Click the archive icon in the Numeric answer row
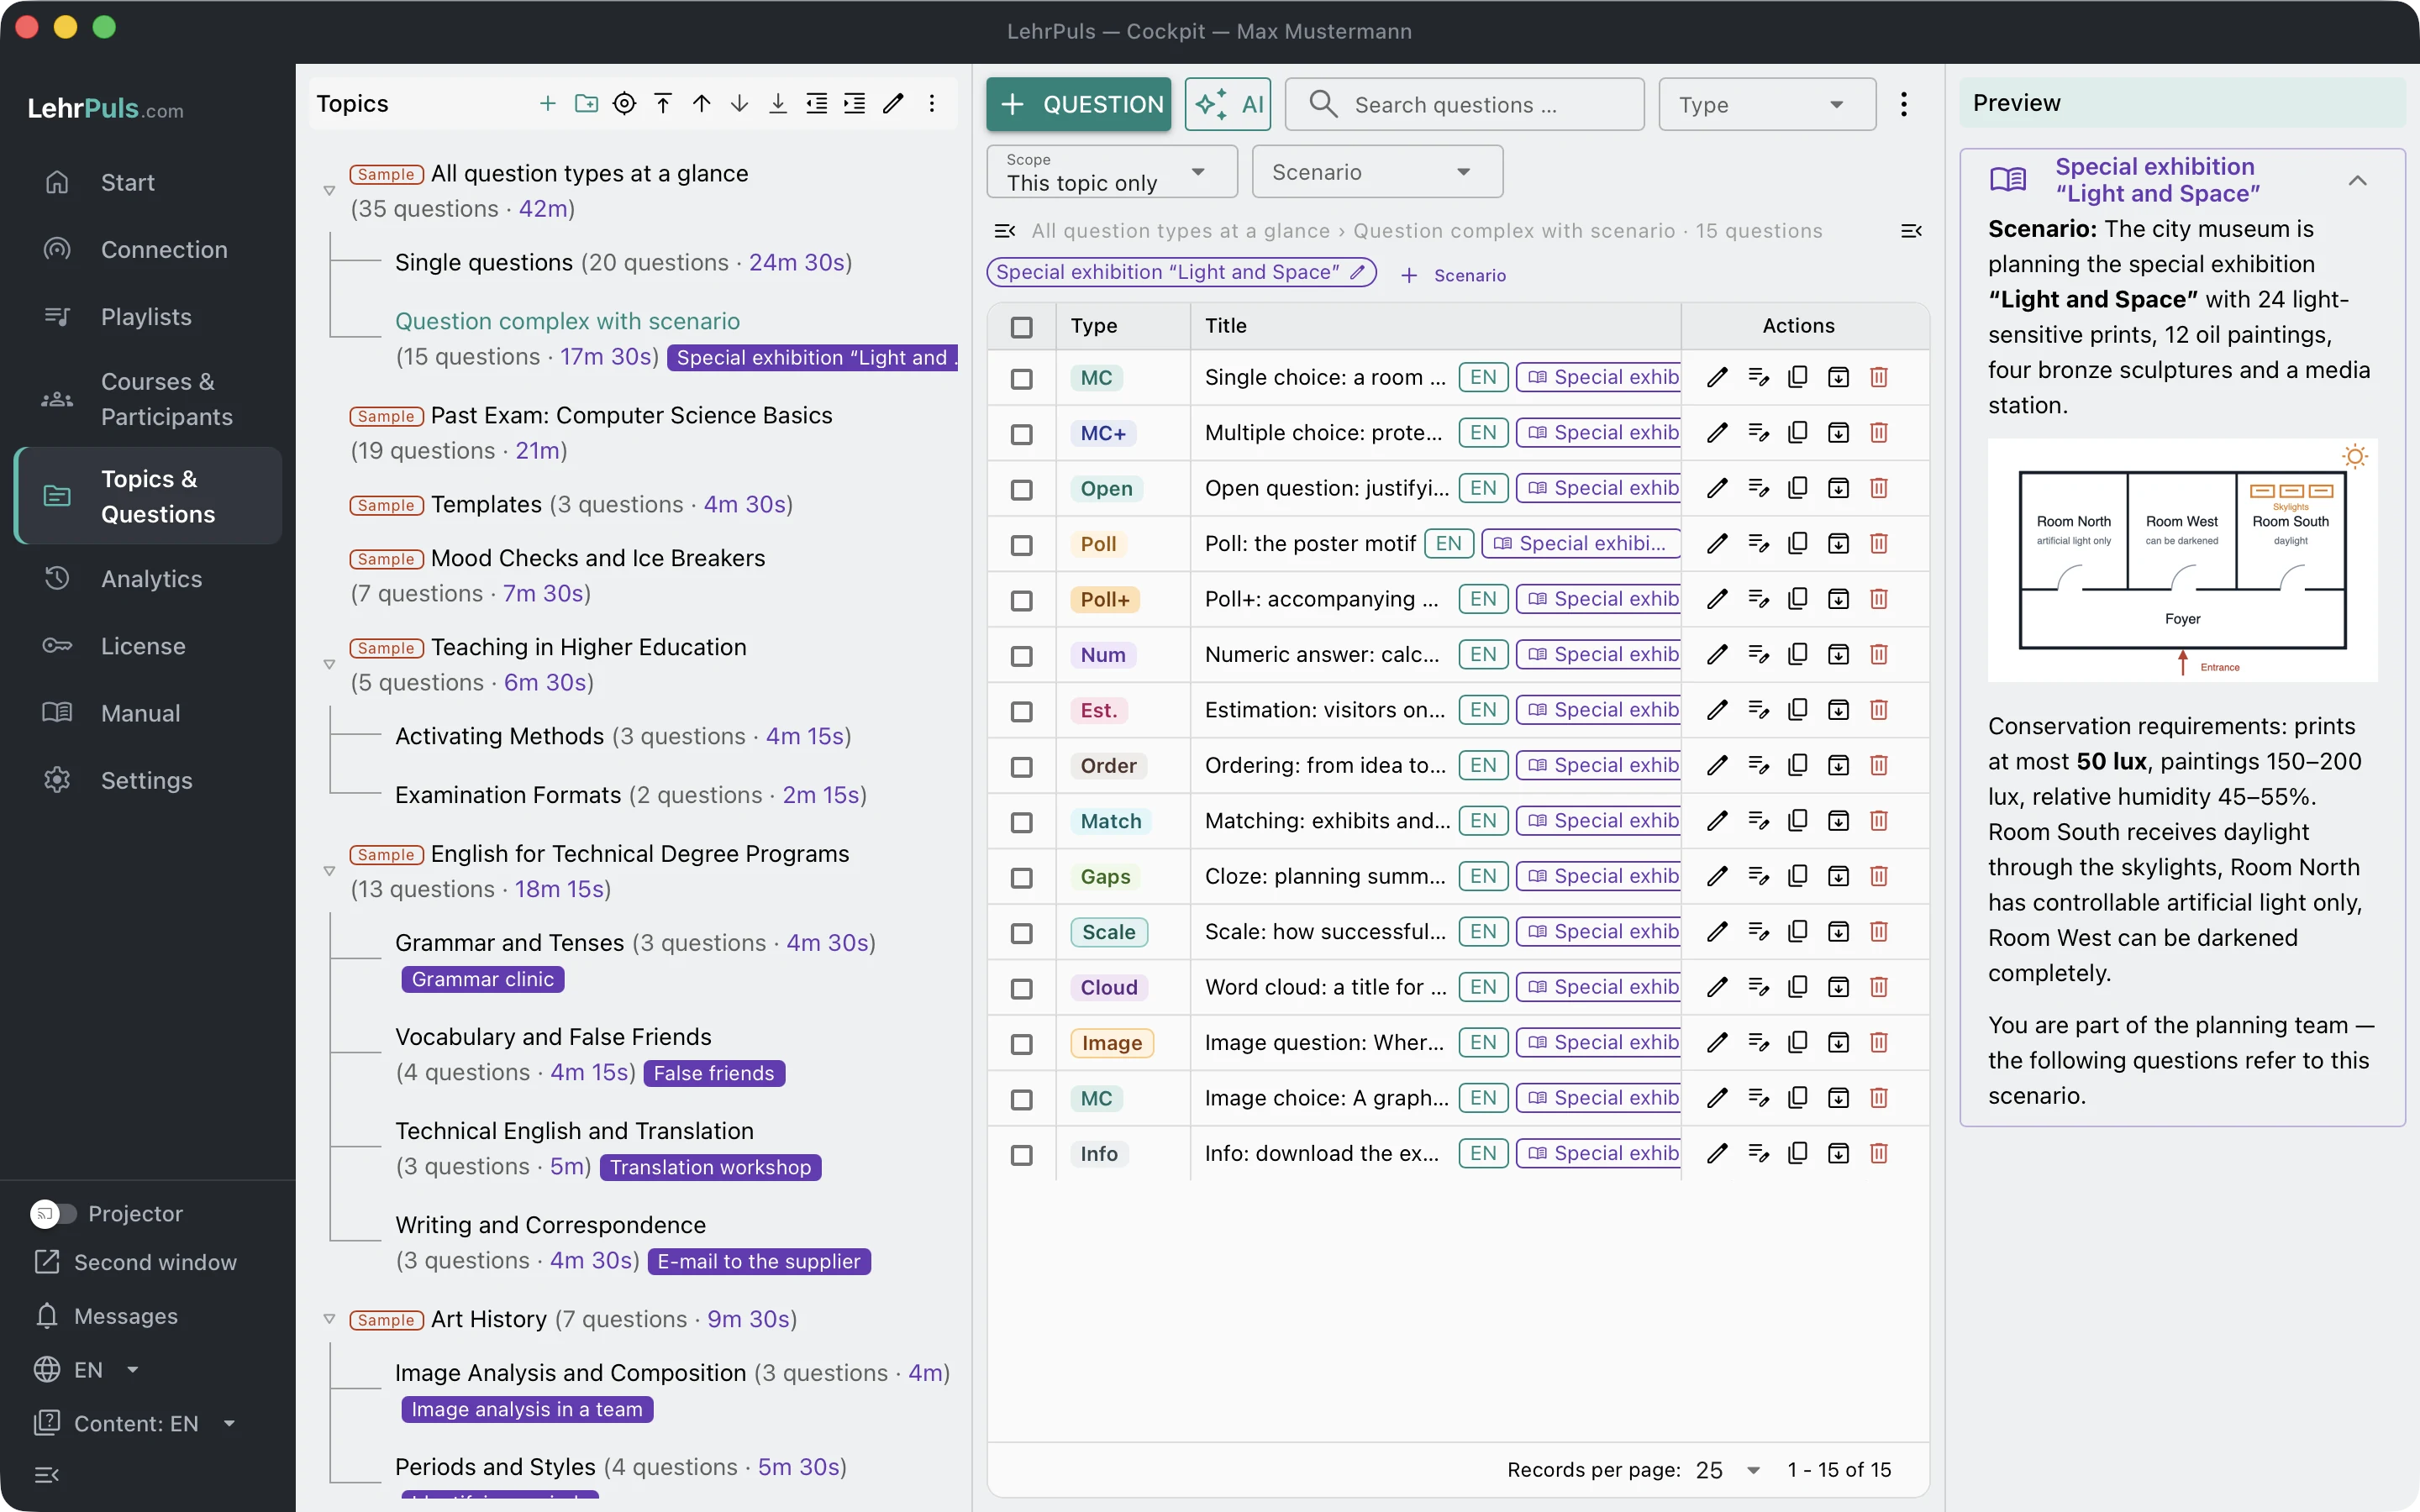This screenshot has height=1512, width=2420. tap(1838, 654)
